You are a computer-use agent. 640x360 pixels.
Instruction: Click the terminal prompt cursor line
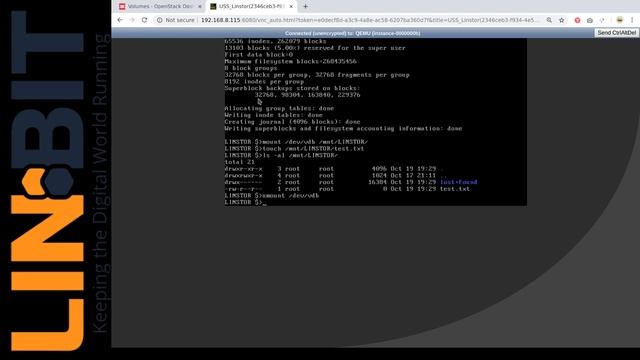[245, 202]
